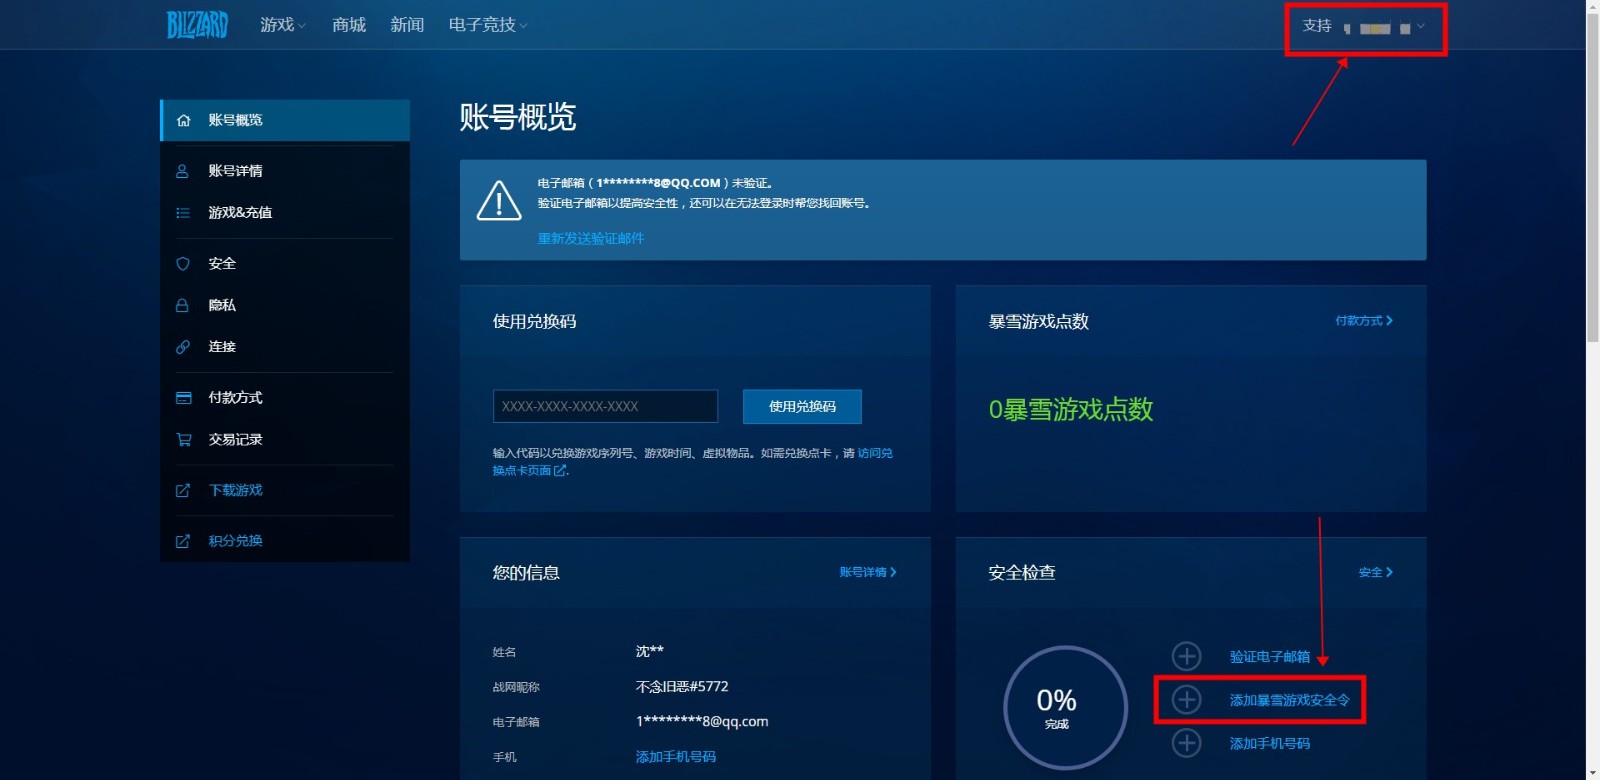Click the home icon beside 账号概览
This screenshot has width=1600, height=780.
[183, 120]
